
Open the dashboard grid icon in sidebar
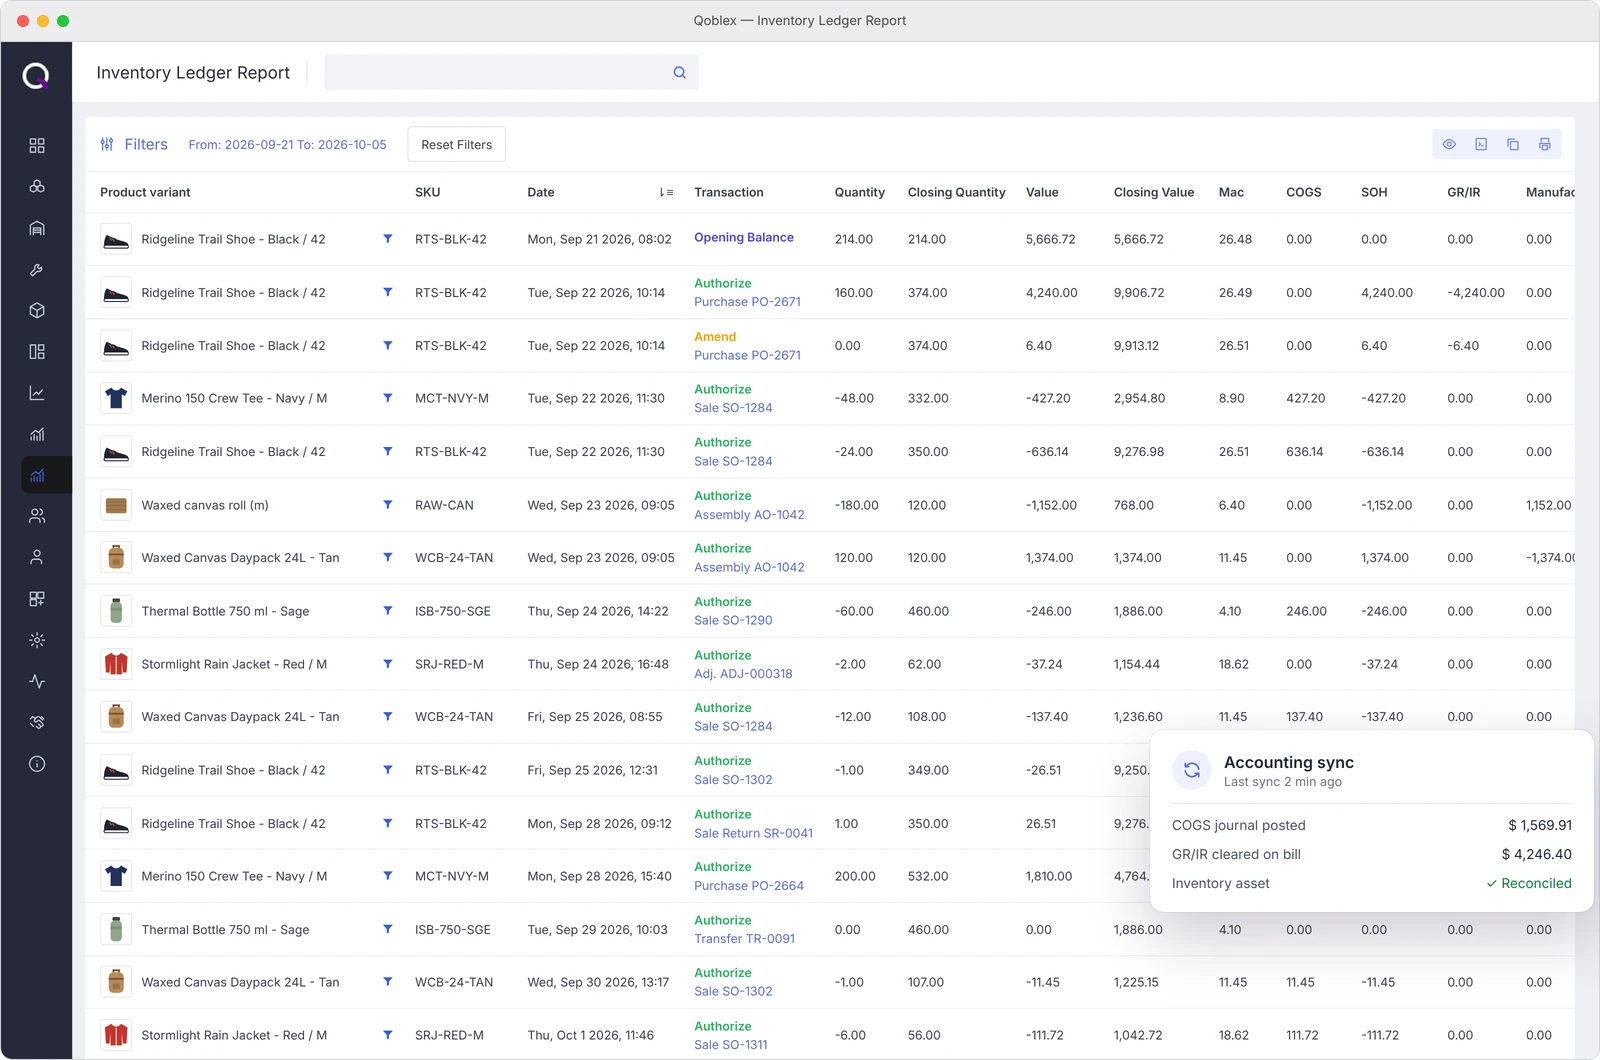37,146
